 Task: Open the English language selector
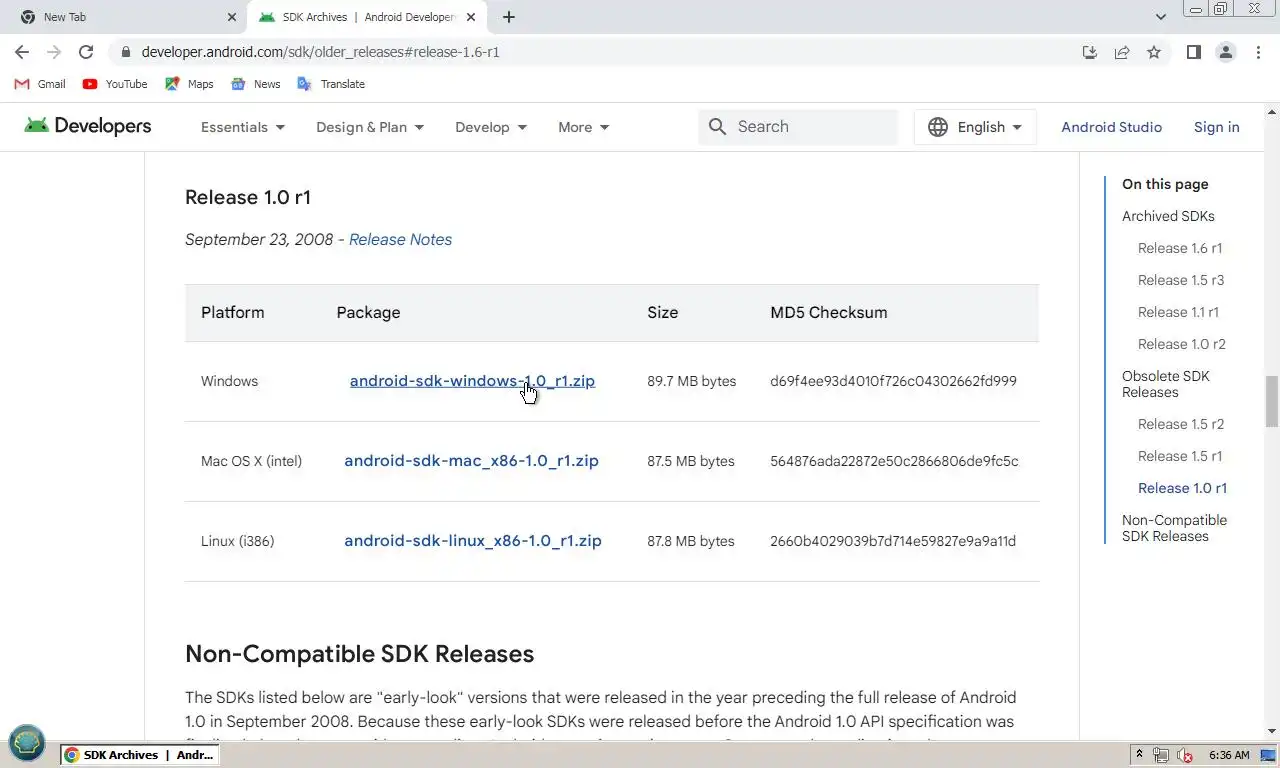click(975, 127)
